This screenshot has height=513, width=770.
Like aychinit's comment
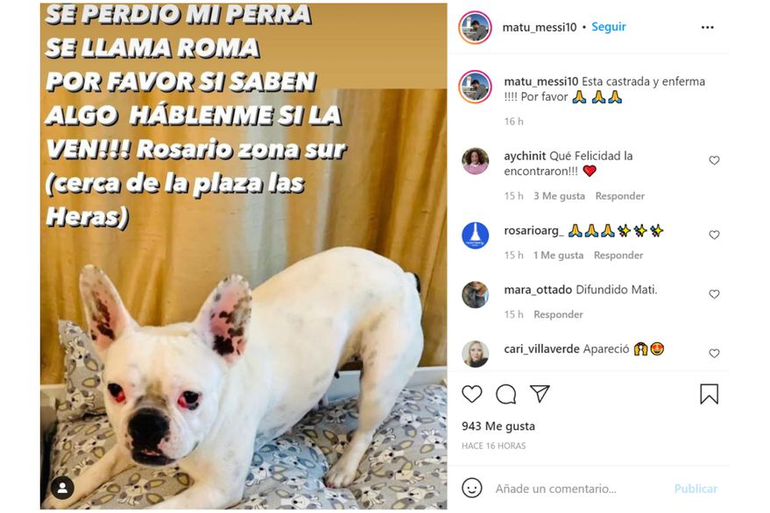(714, 161)
